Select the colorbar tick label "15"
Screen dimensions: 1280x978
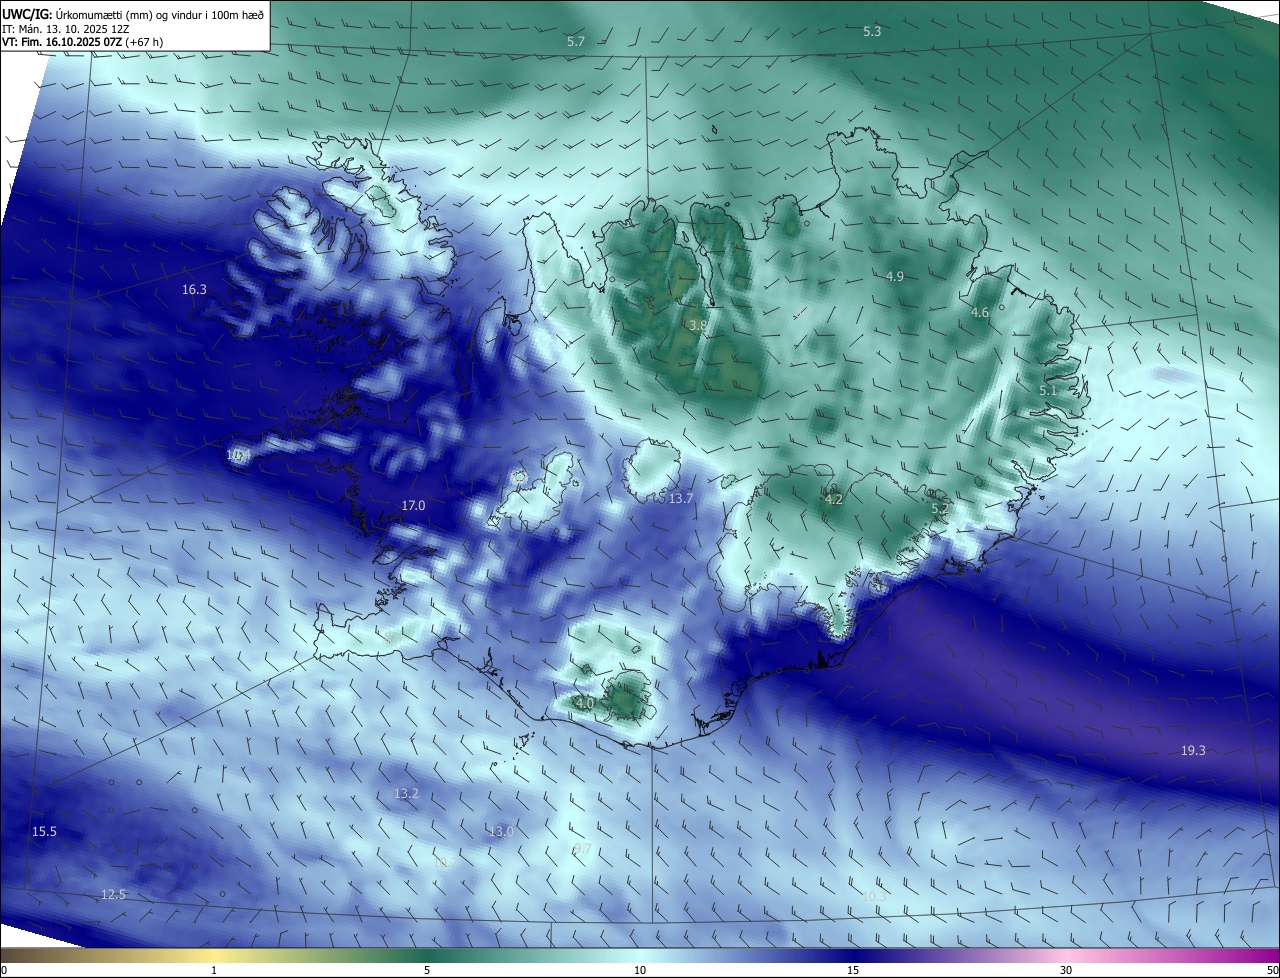[x=853, y=970]
